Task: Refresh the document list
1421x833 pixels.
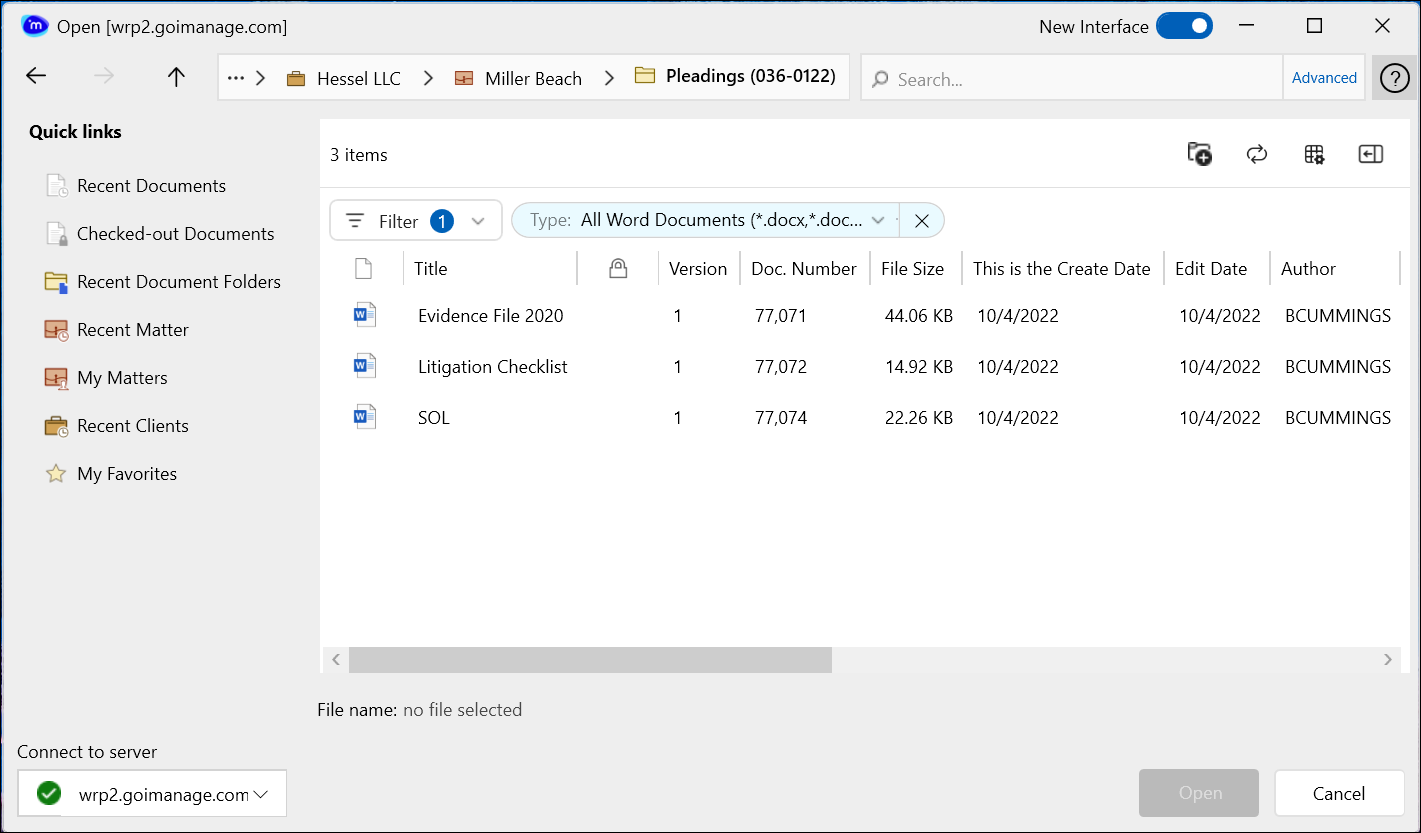Action: 1257,154
